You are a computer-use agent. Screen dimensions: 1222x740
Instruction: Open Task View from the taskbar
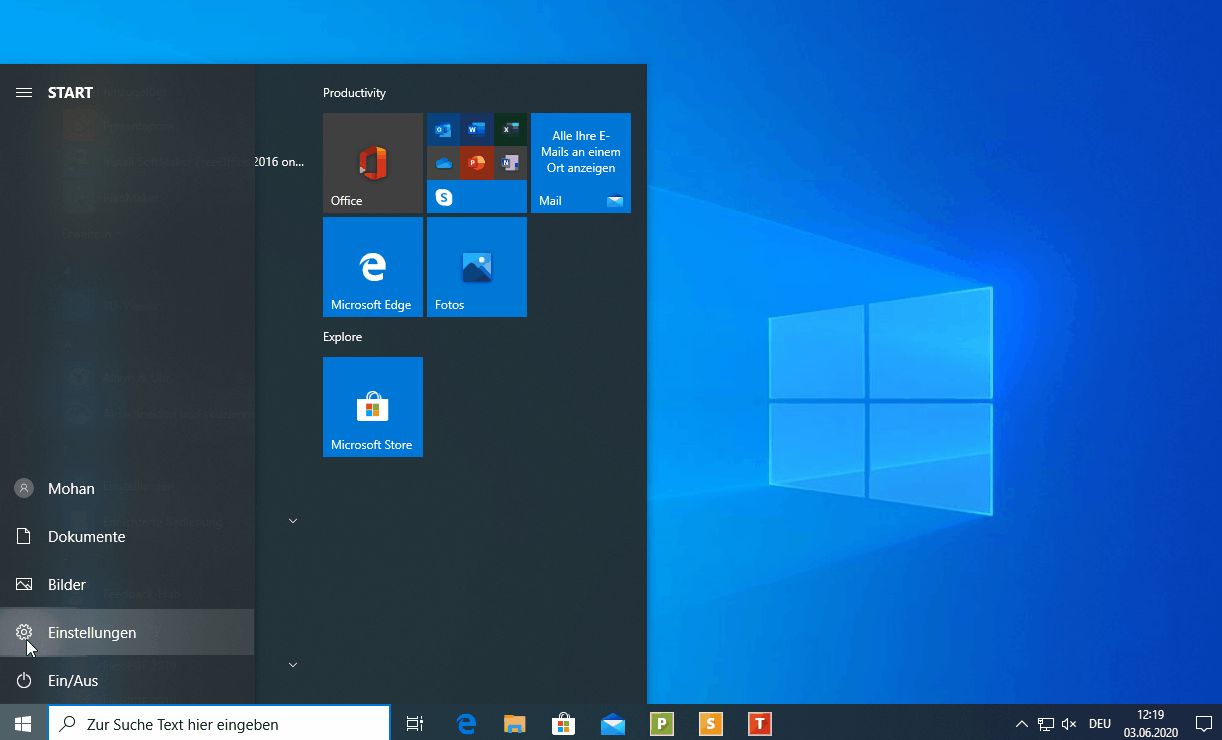click(415, 723)
